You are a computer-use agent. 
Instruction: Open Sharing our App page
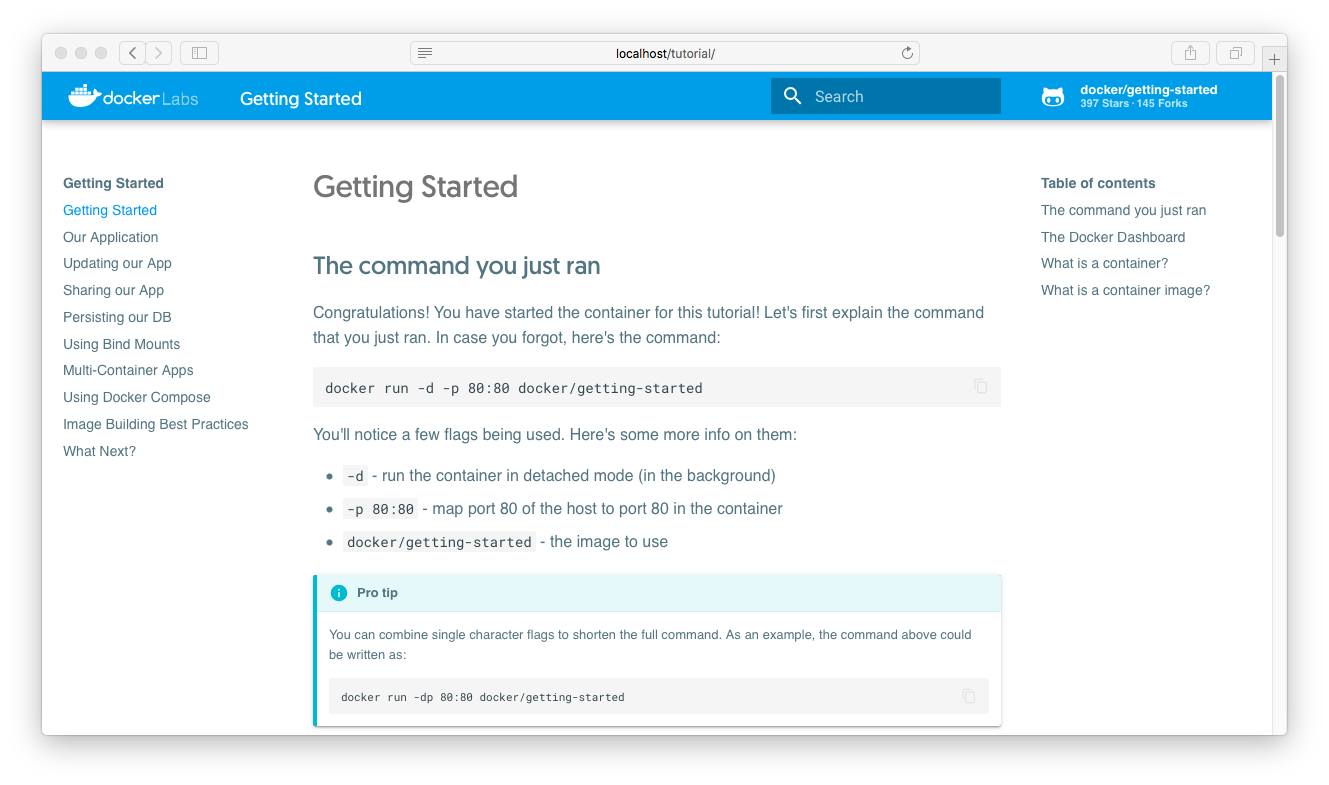113,290
